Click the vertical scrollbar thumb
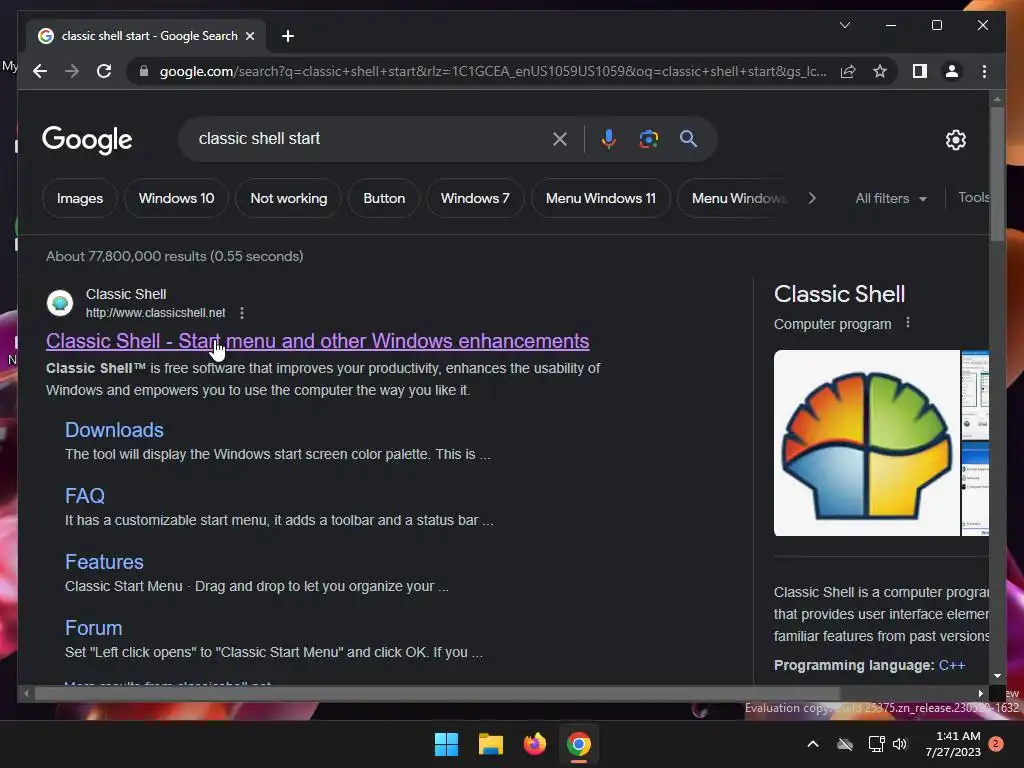Image resolution: width=1024 pixels, height=768 pixels. (997, 174)
